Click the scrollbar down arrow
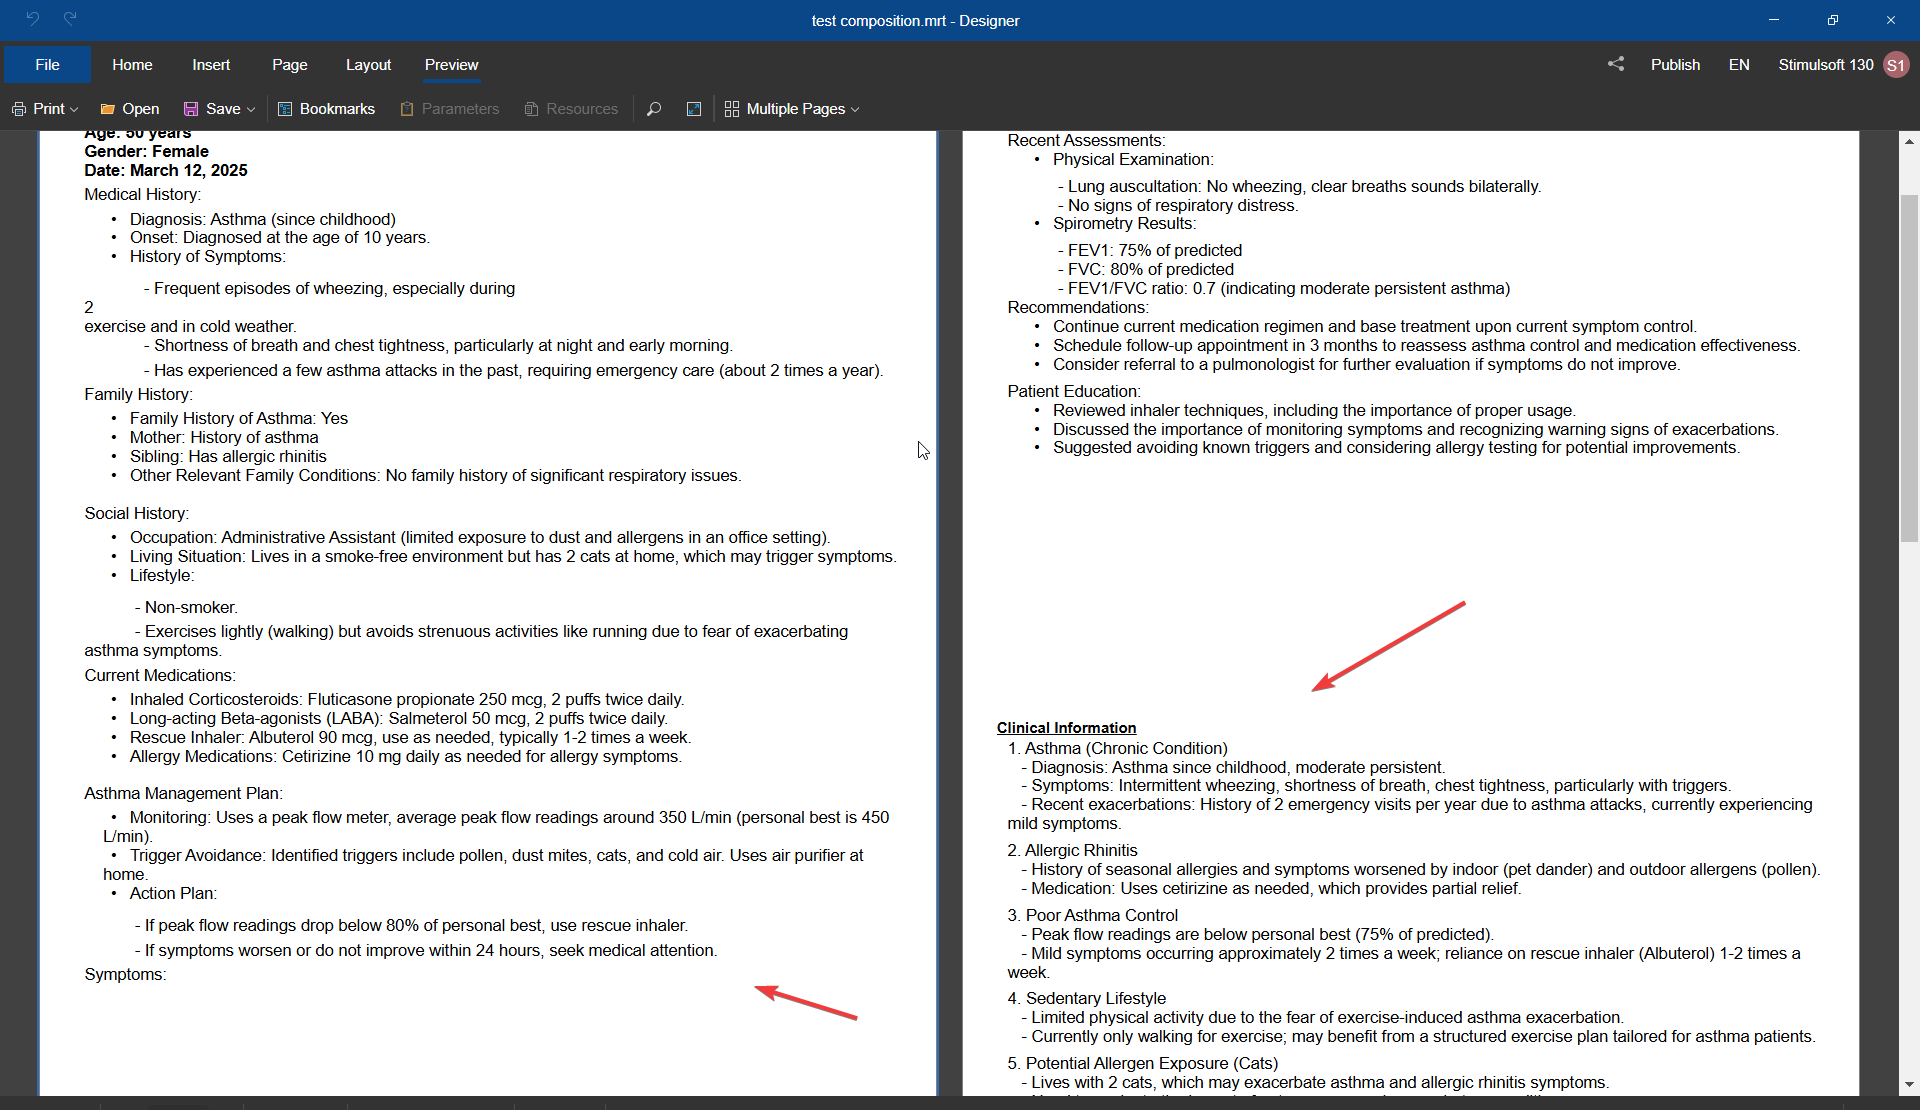Image resolution: width=1920 pixels, height=1110 pixels. (x=1909, y=1084)
